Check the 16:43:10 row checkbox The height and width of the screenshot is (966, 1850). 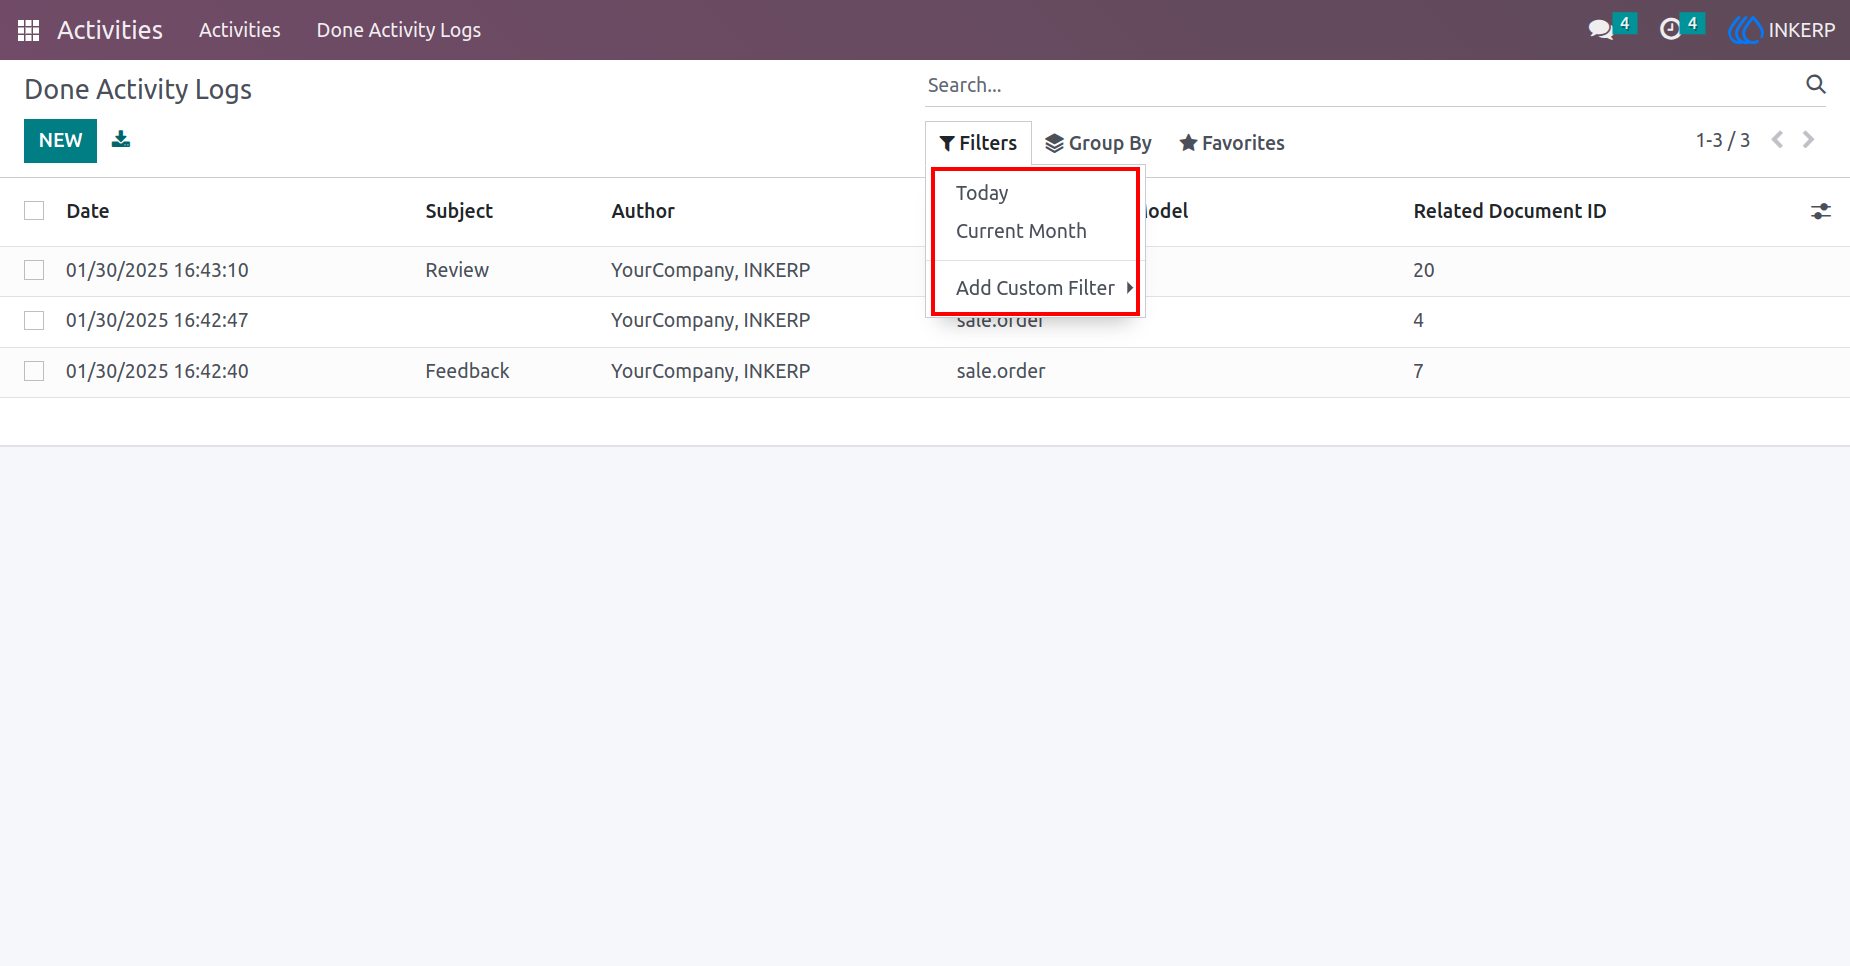pos(34,270)
